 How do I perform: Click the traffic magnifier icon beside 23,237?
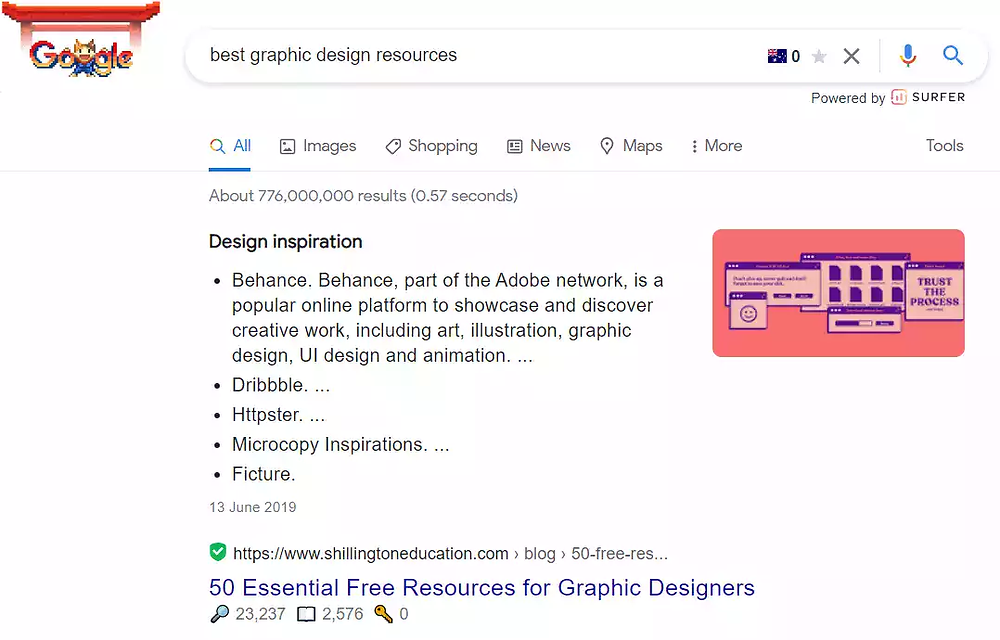click(x=219, y=614)
